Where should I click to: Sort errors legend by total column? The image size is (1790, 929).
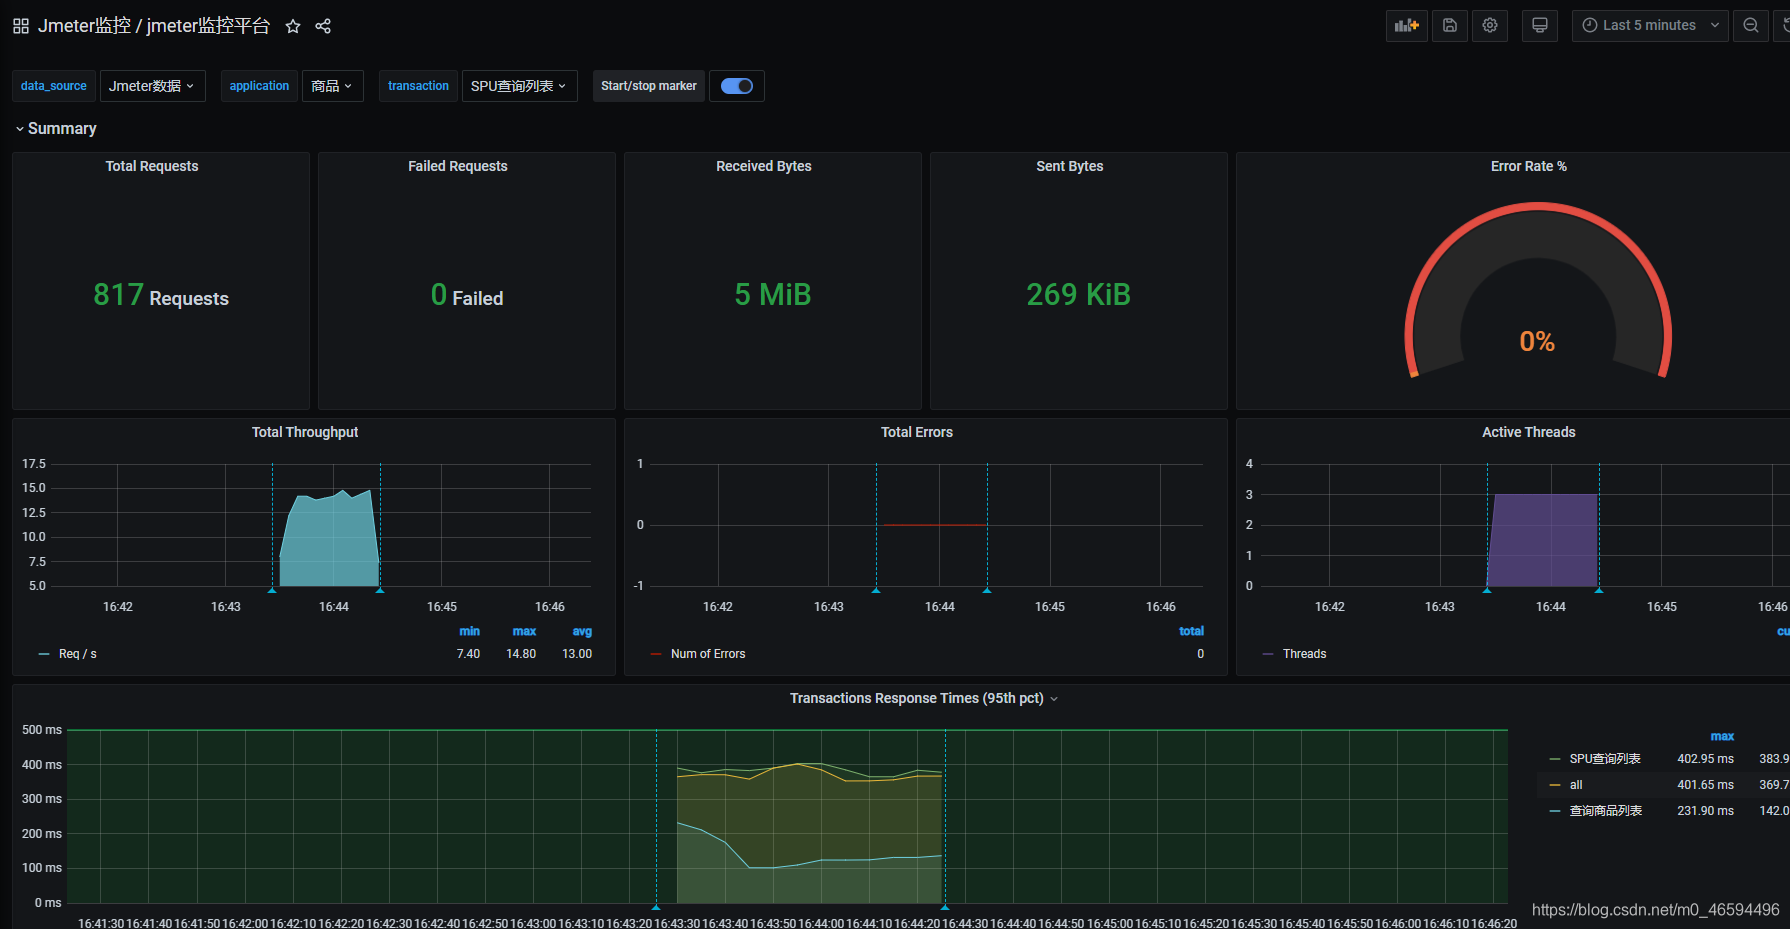tap(1191, 631)
